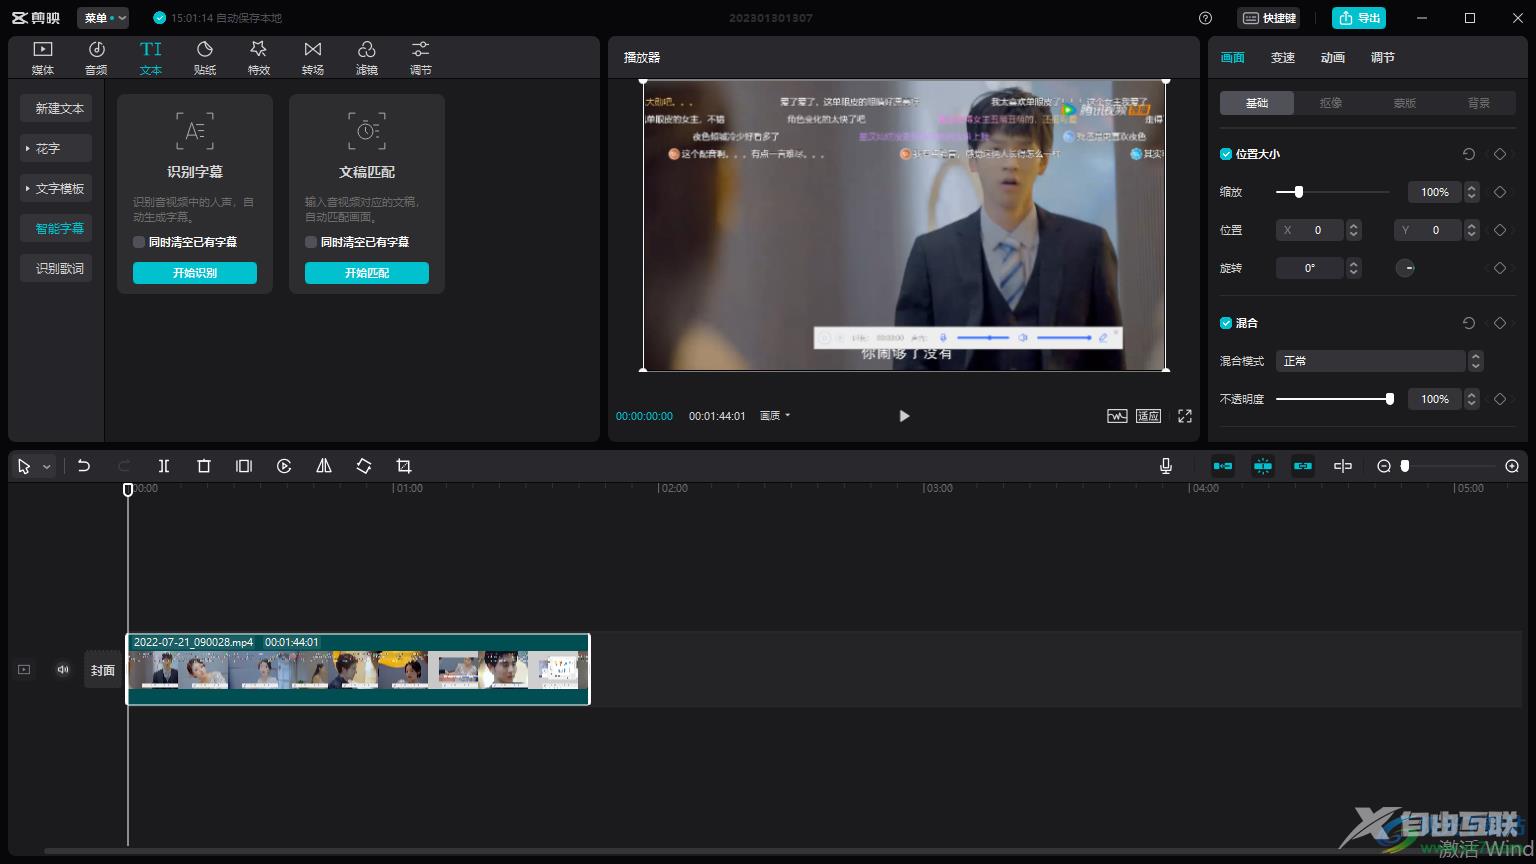Open the 媒体 media panel
This screenshot has width=1536, height=864.
(x=43, y=58)
